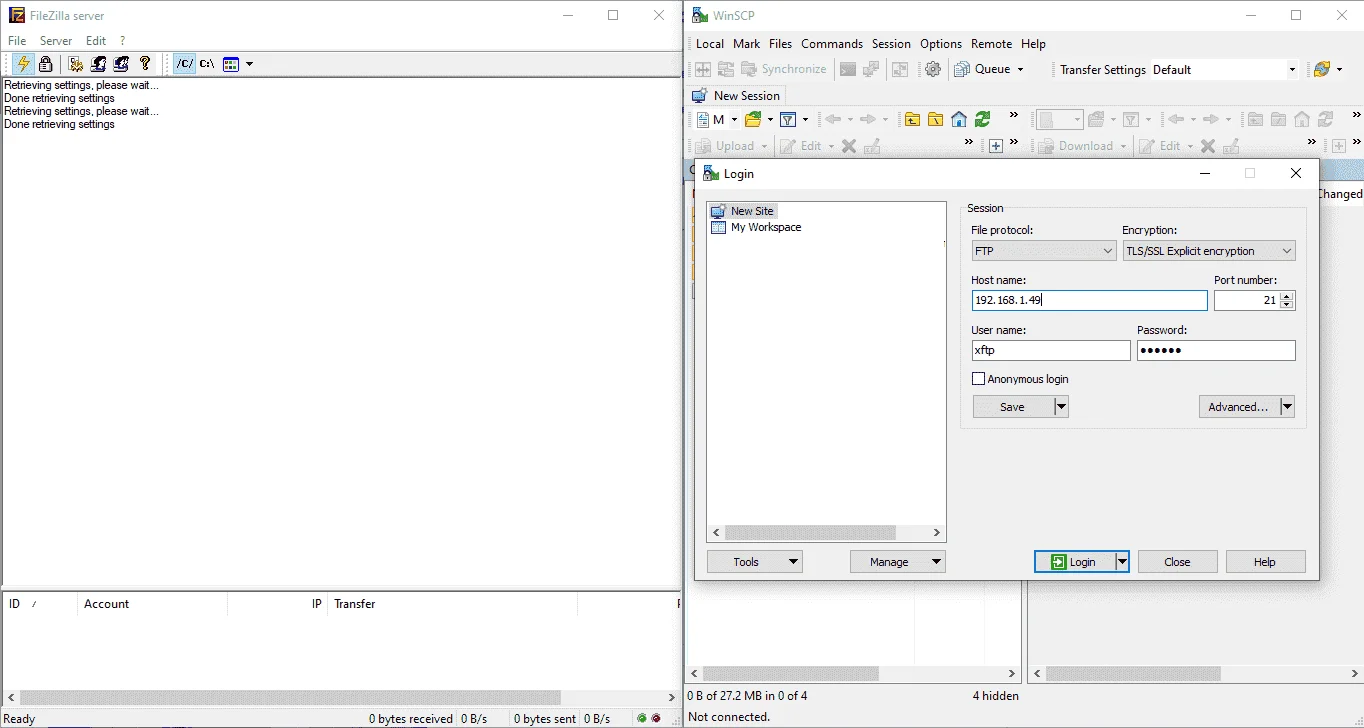
Task: Open the Manage button menu
Action: 897,562
